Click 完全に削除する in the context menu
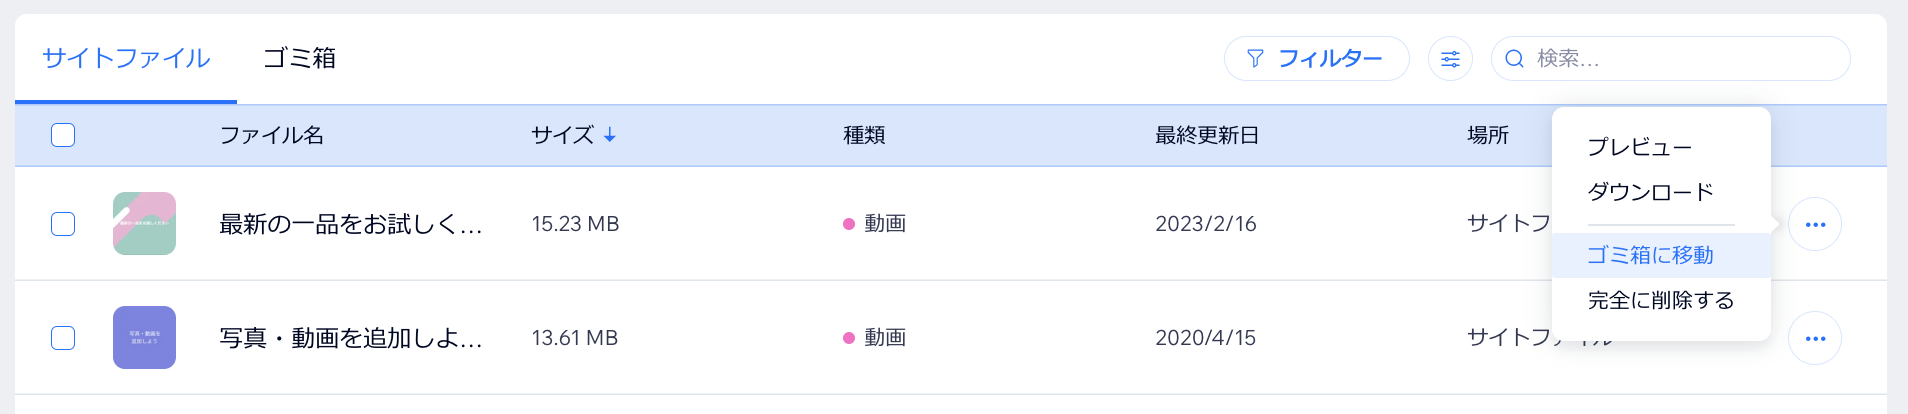The image size is (1908, 414). point(1660,300)
